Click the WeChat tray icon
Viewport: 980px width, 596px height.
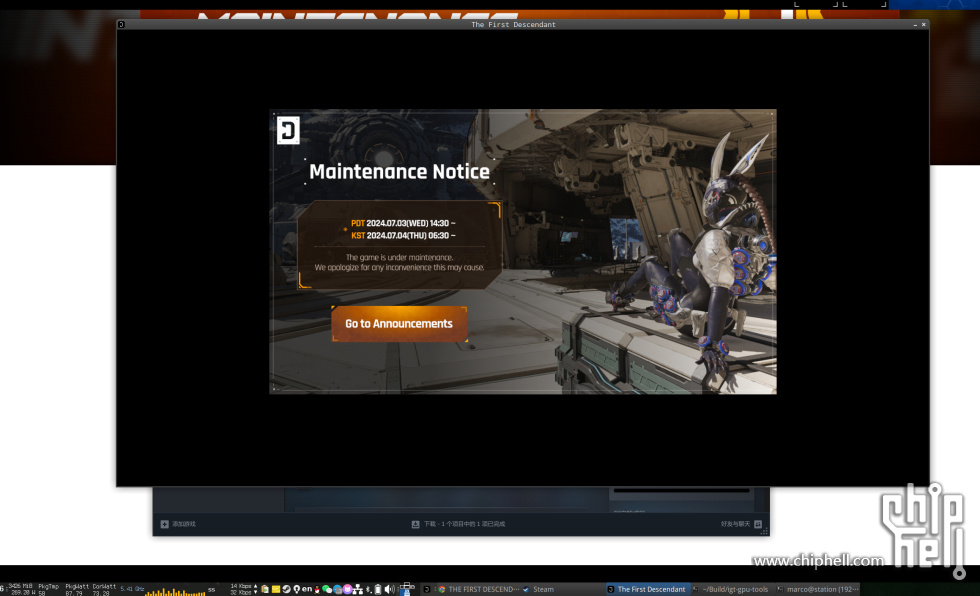point(326,589)
